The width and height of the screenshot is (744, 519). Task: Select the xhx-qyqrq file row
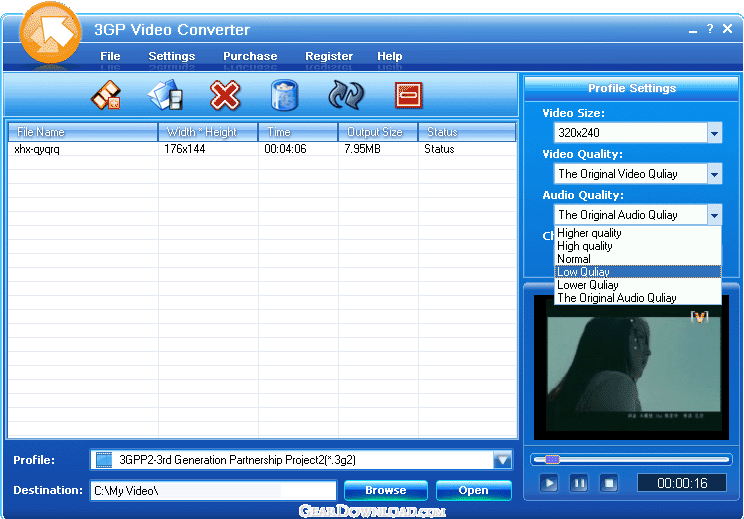point(262,149)
